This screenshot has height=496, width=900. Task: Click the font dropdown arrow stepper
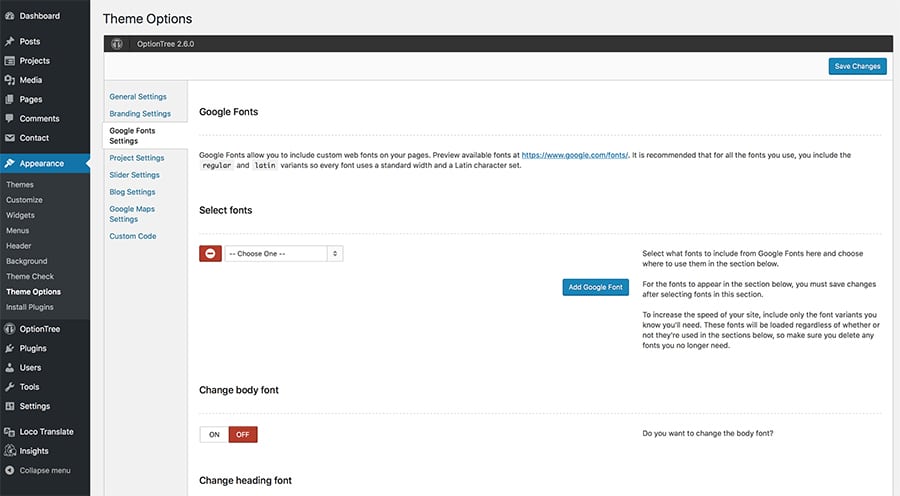coord(335,253)
